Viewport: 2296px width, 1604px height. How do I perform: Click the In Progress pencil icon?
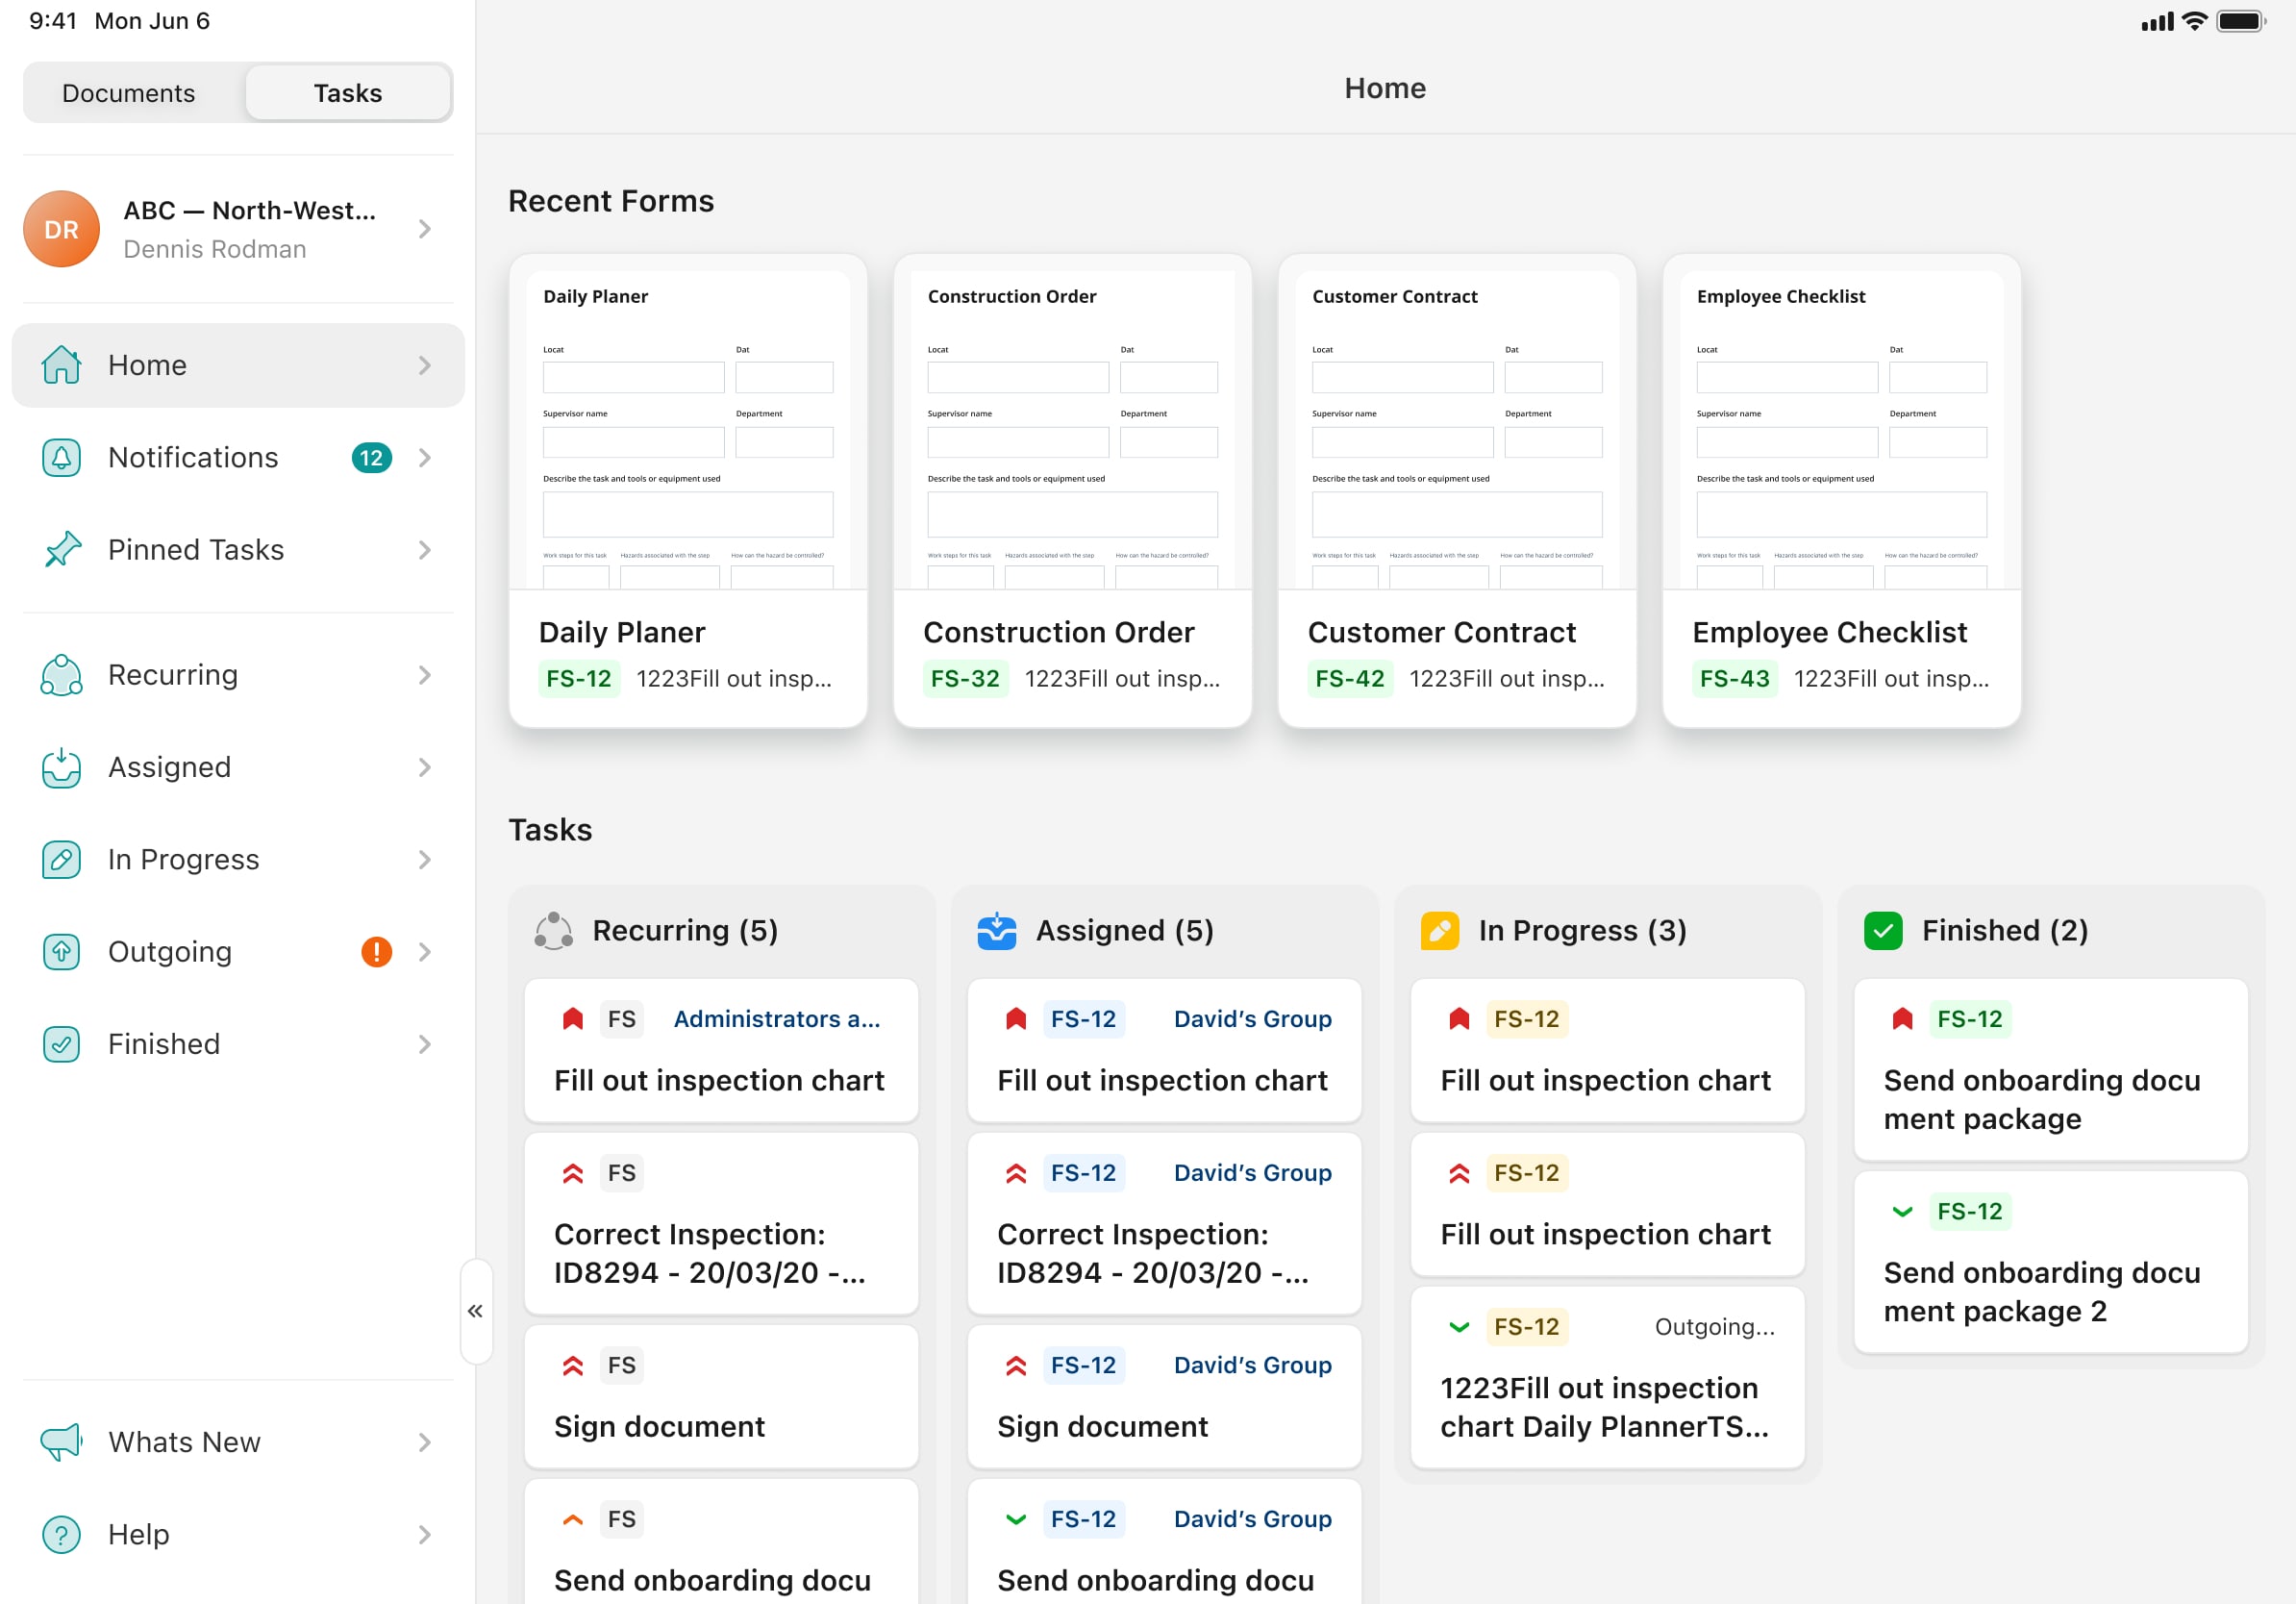point(62,859)
